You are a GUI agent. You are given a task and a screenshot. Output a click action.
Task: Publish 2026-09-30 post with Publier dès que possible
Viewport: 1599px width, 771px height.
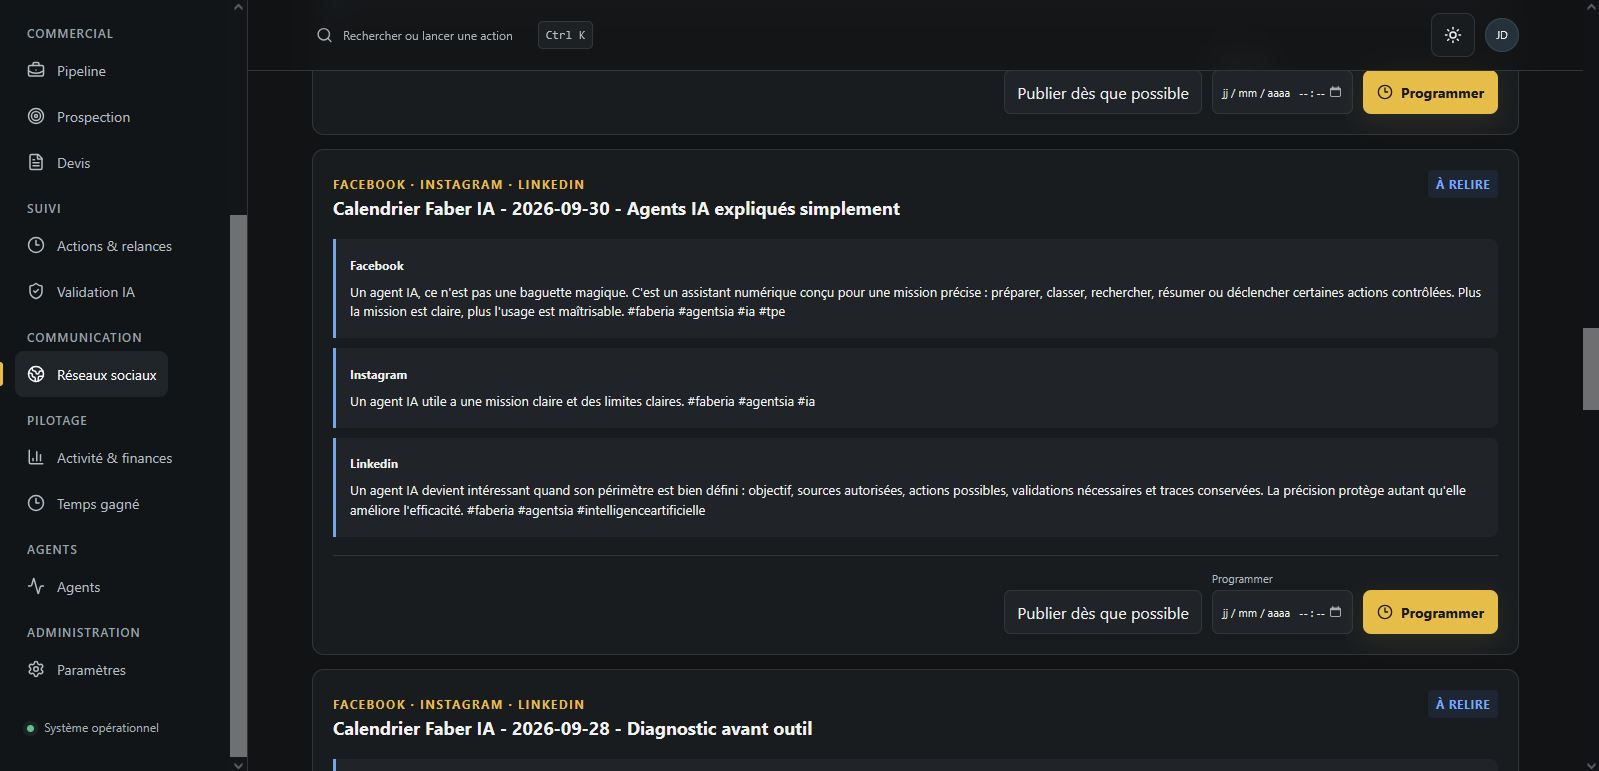(1102, 612)
